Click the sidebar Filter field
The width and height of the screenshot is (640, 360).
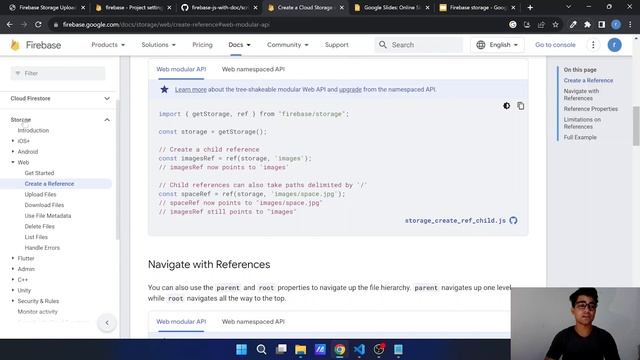click(58, 73)
